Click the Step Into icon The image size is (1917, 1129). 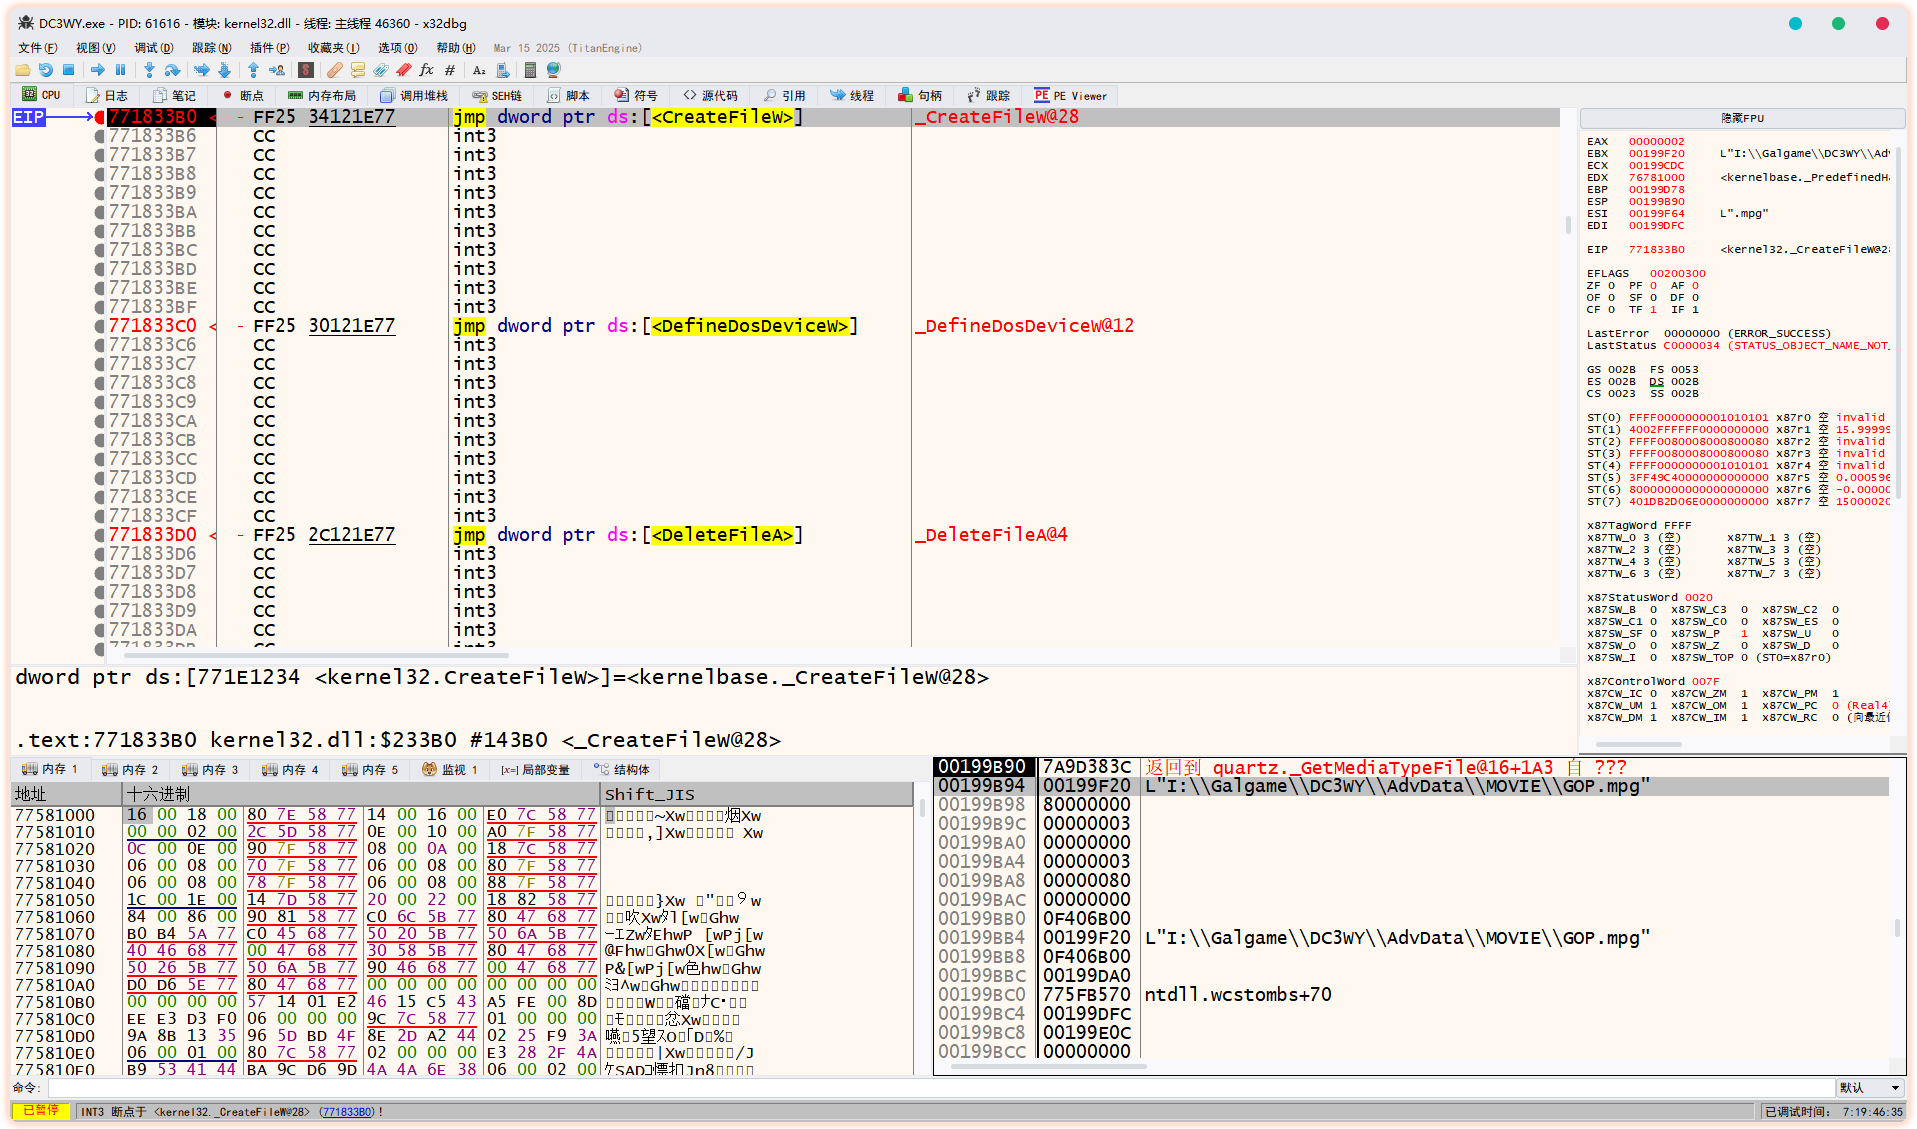tap(149, 70)
